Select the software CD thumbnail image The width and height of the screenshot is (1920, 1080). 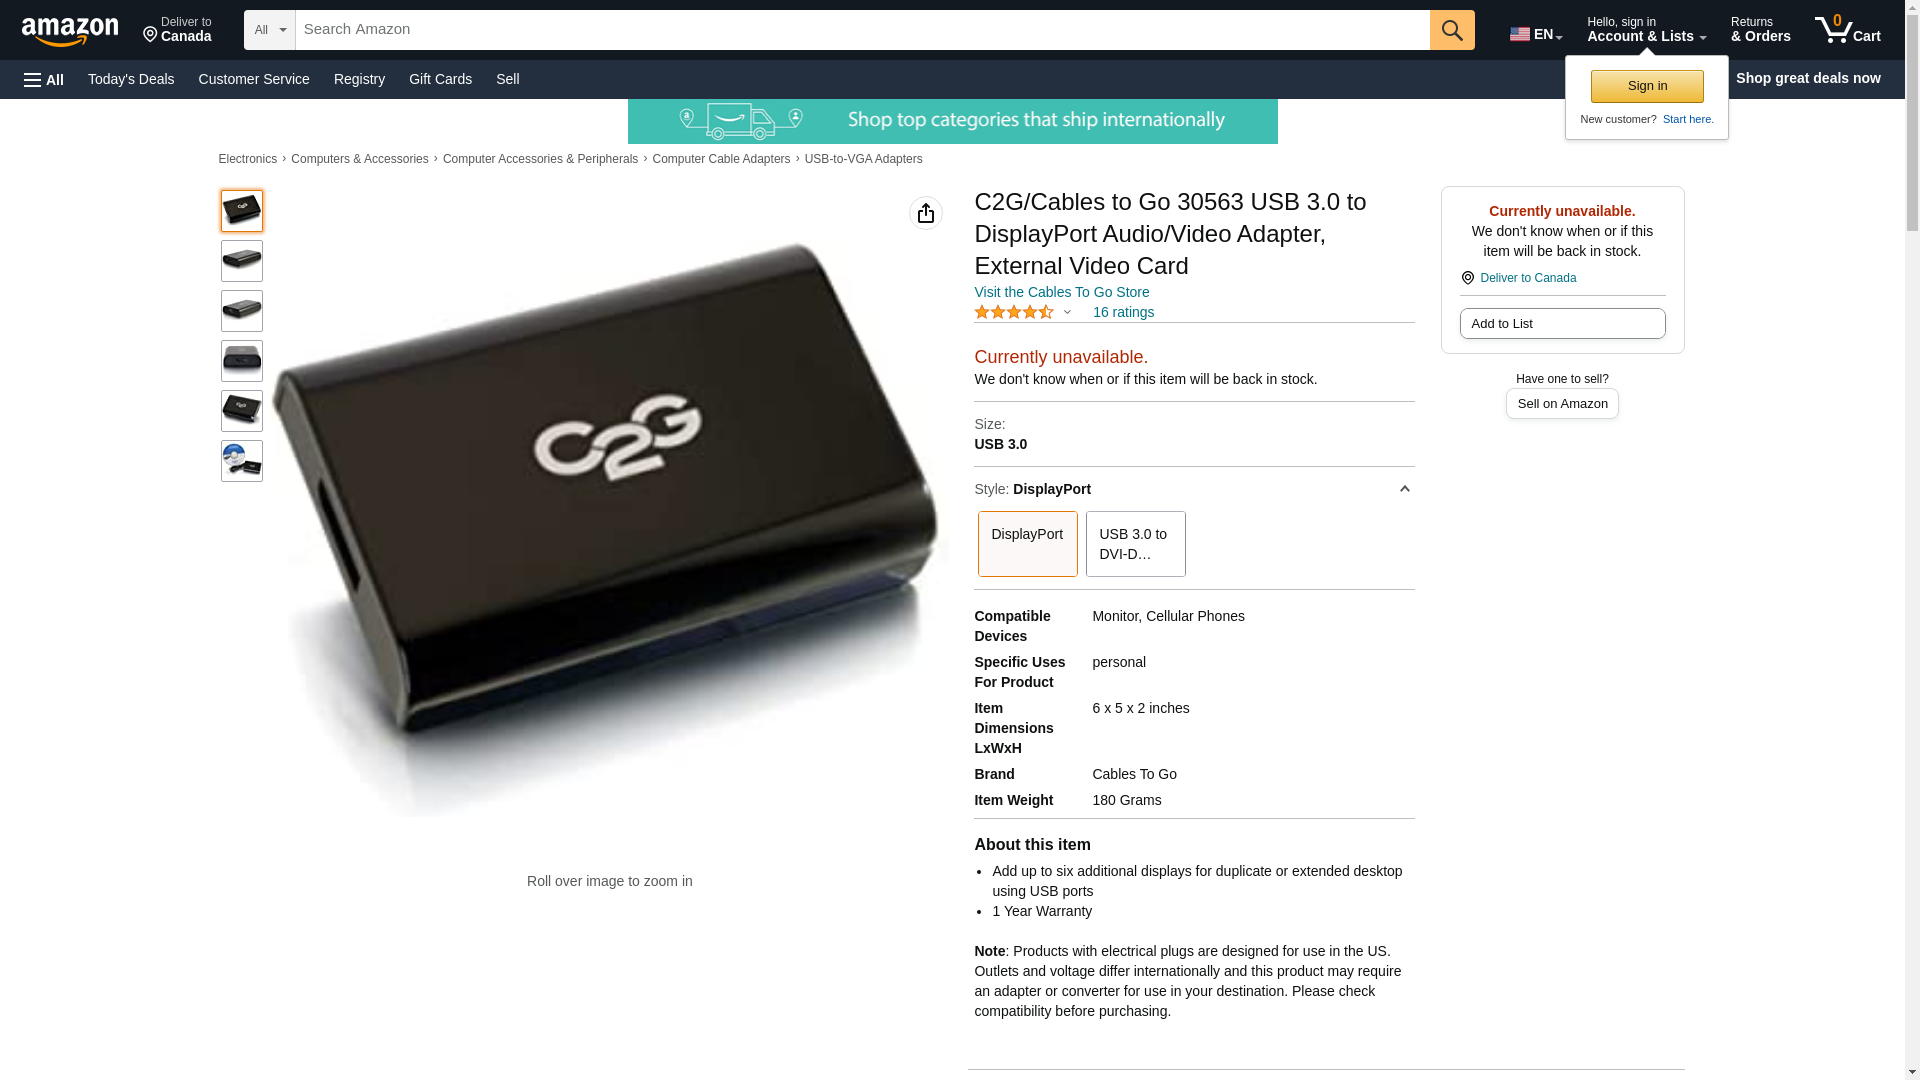[x=242, y=461]
